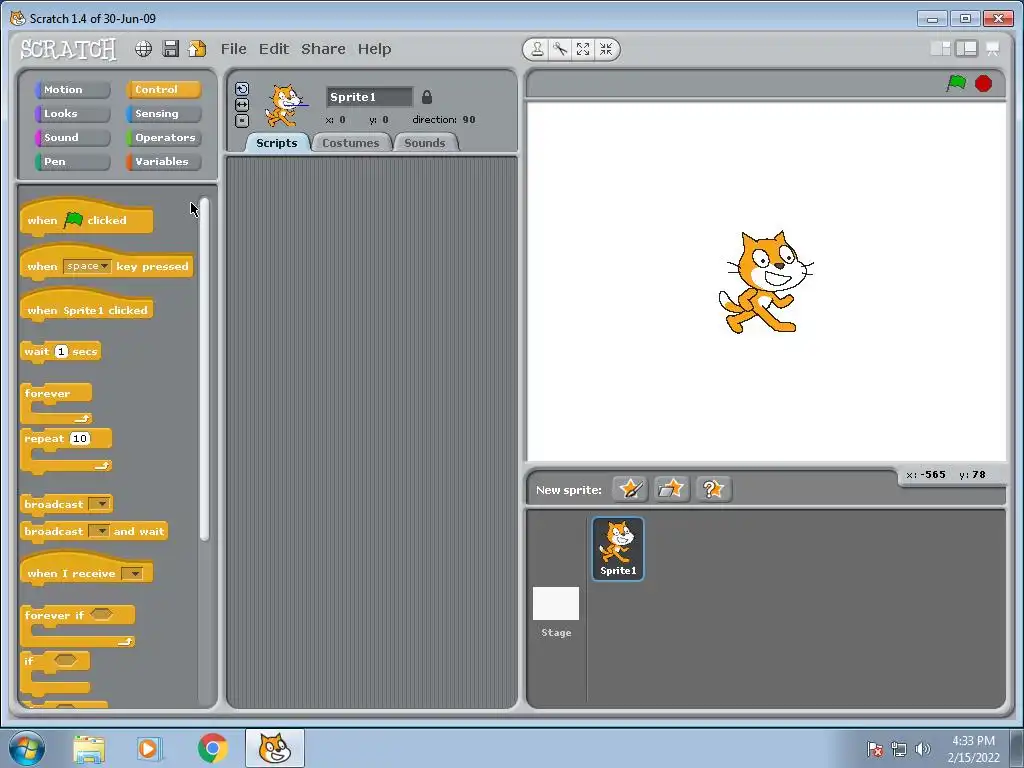Open the Action Center flag icon
Screen dimensions: 1024x768
(874, 749)
